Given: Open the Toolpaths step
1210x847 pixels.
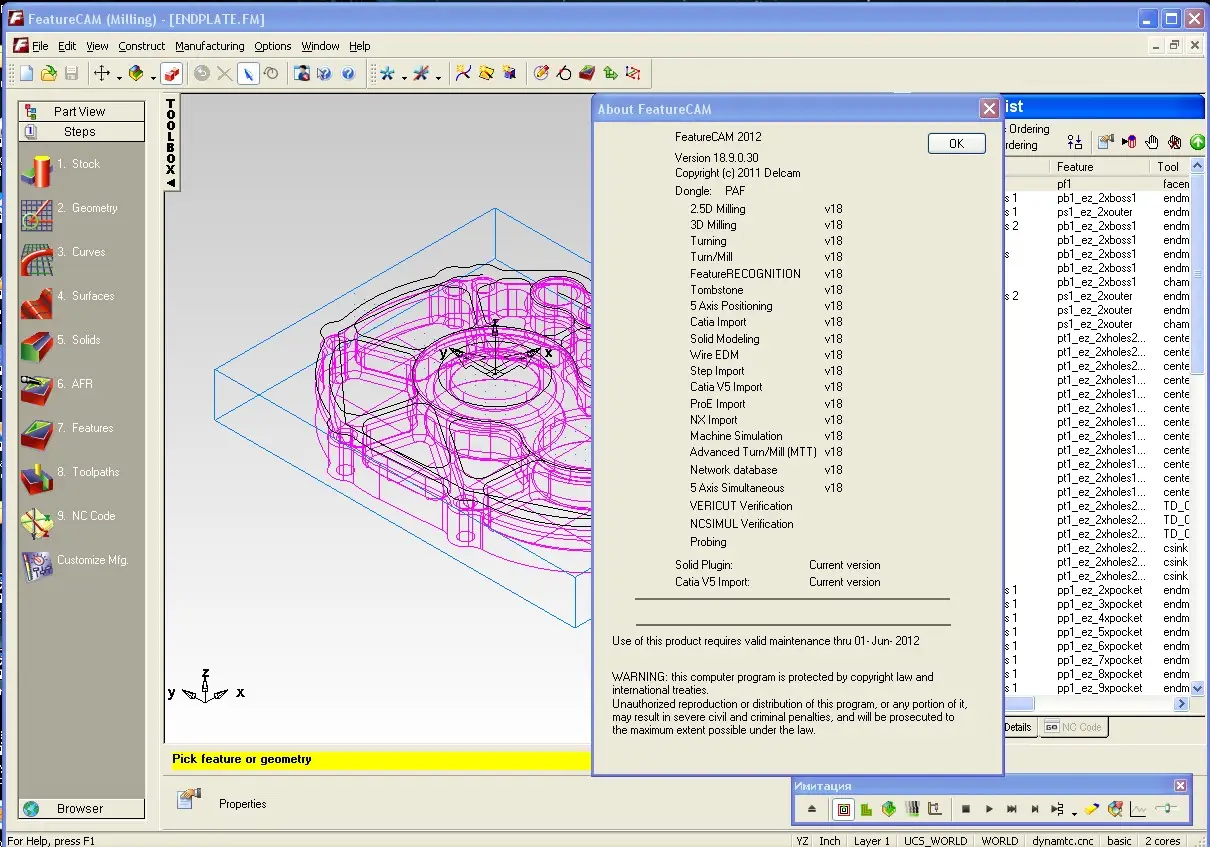Looking at the screenshot, I should pyautogui.click(x=36, y=478).
